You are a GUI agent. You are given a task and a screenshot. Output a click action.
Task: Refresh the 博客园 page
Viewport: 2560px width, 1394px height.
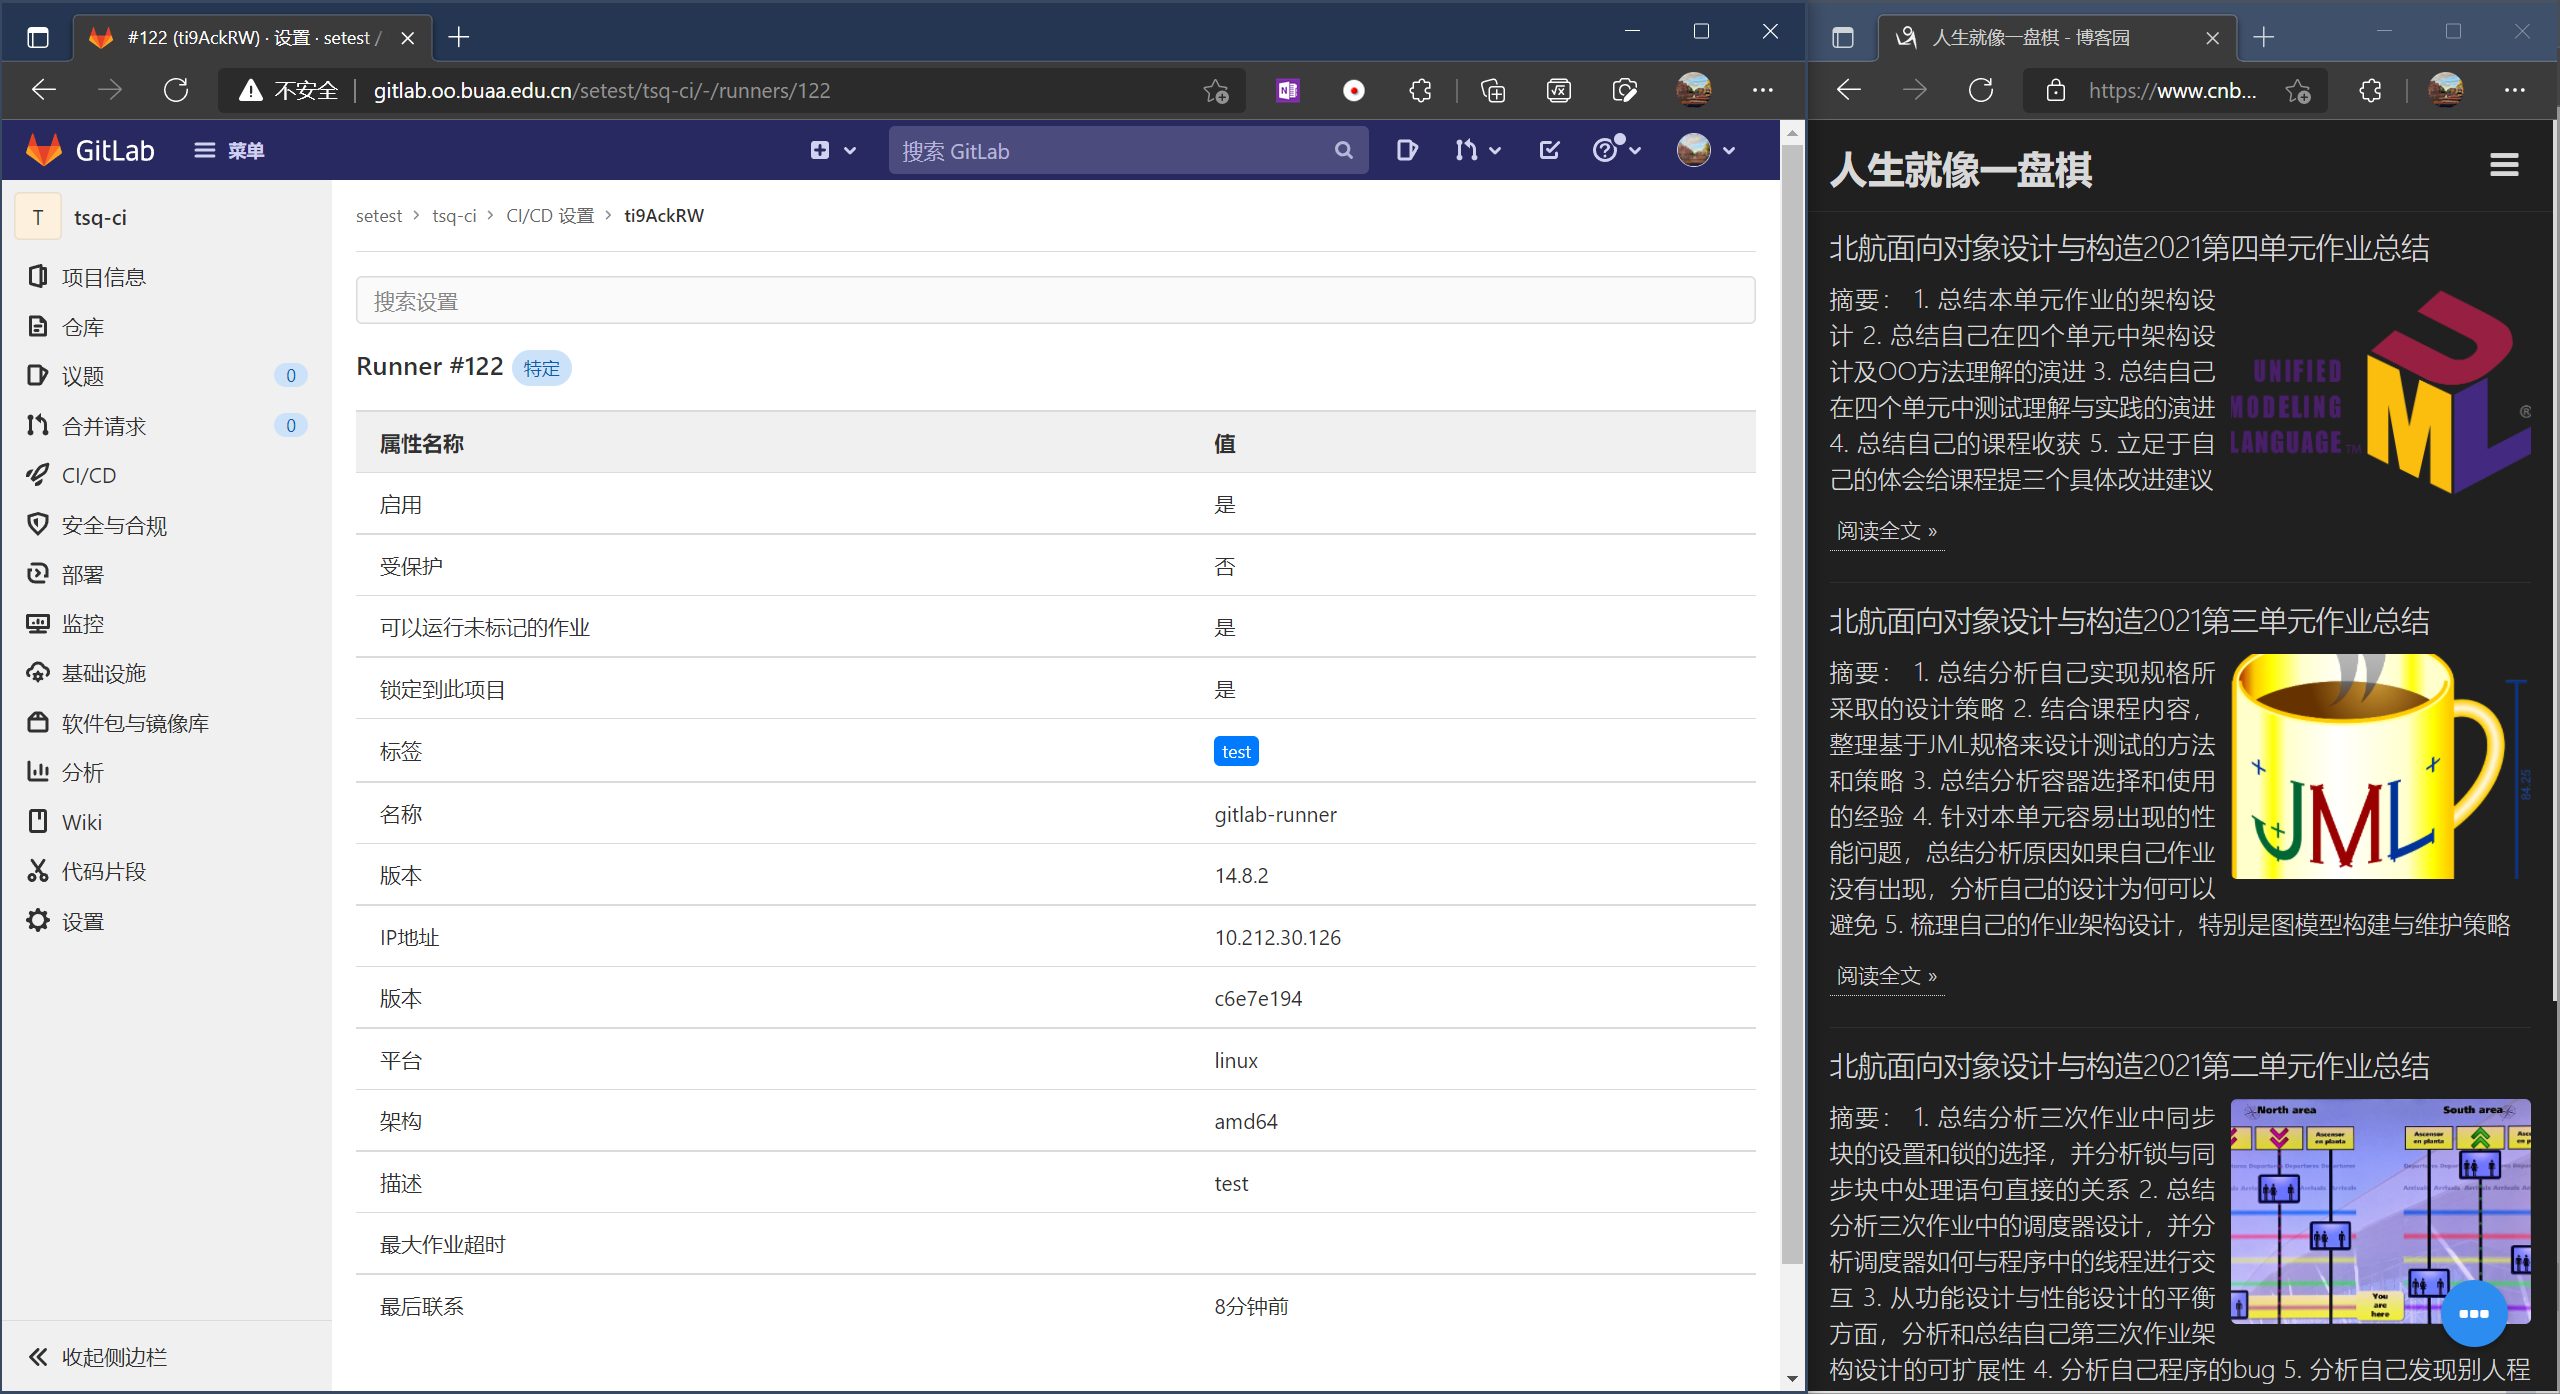click(x=1981, y=90)
